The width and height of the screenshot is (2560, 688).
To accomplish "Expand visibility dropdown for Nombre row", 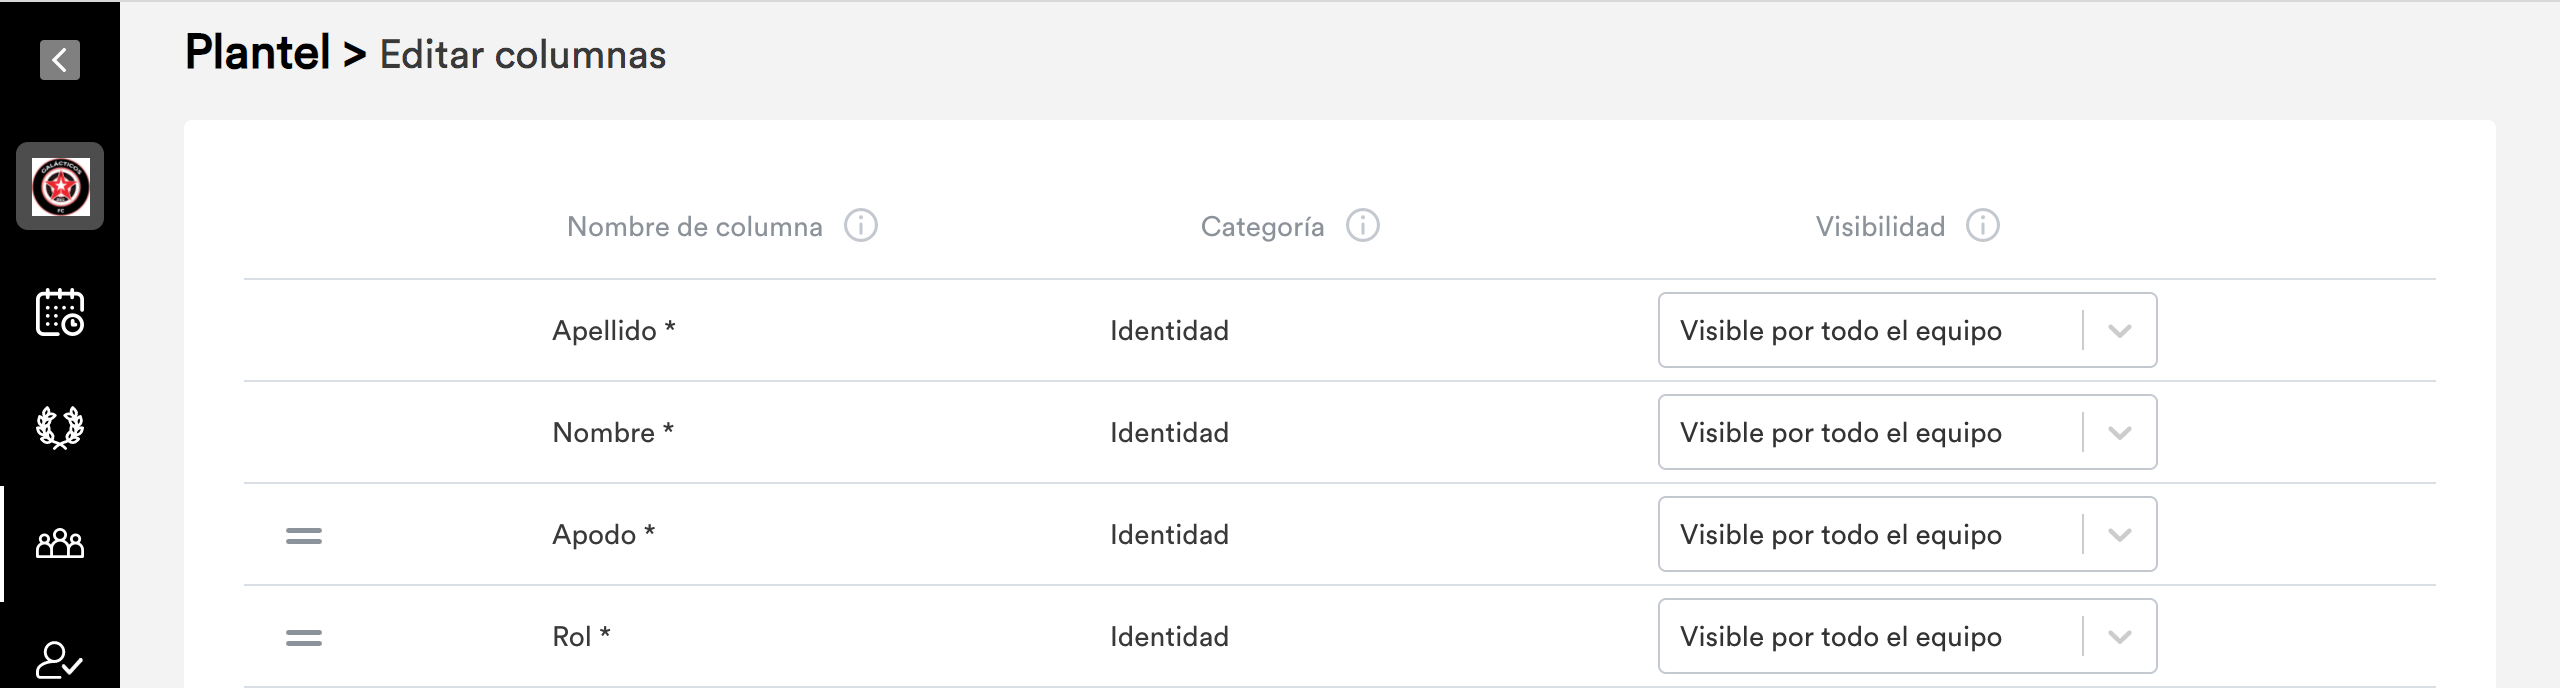I will click(1907, 432).
